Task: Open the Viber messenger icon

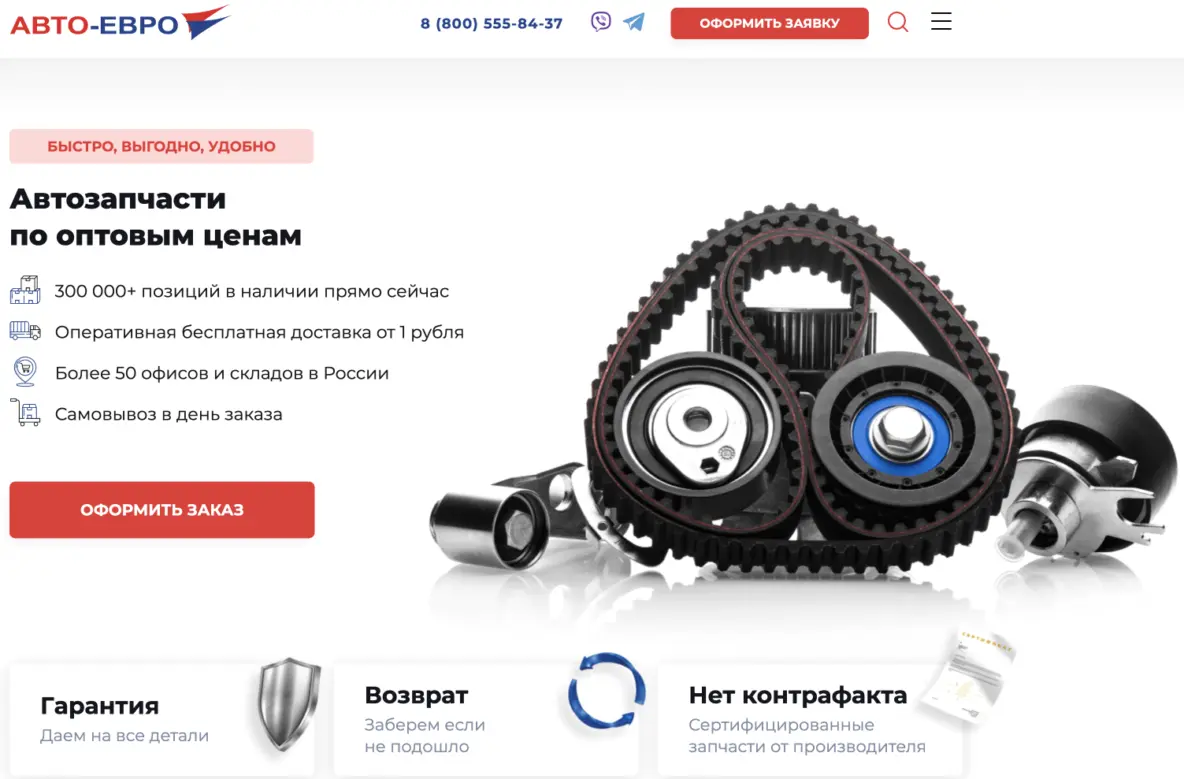Action: (x=601, y=21)
